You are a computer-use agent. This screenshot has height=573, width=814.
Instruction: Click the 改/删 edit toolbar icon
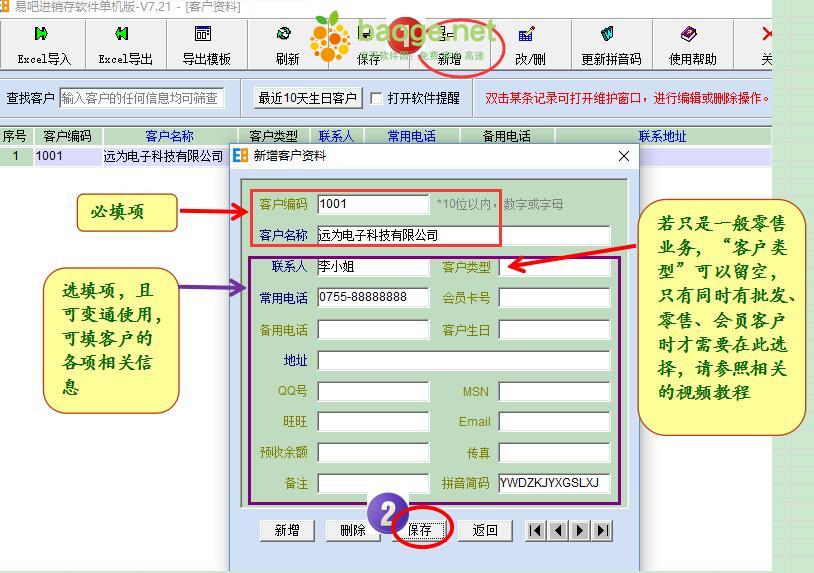coord(530,45)
